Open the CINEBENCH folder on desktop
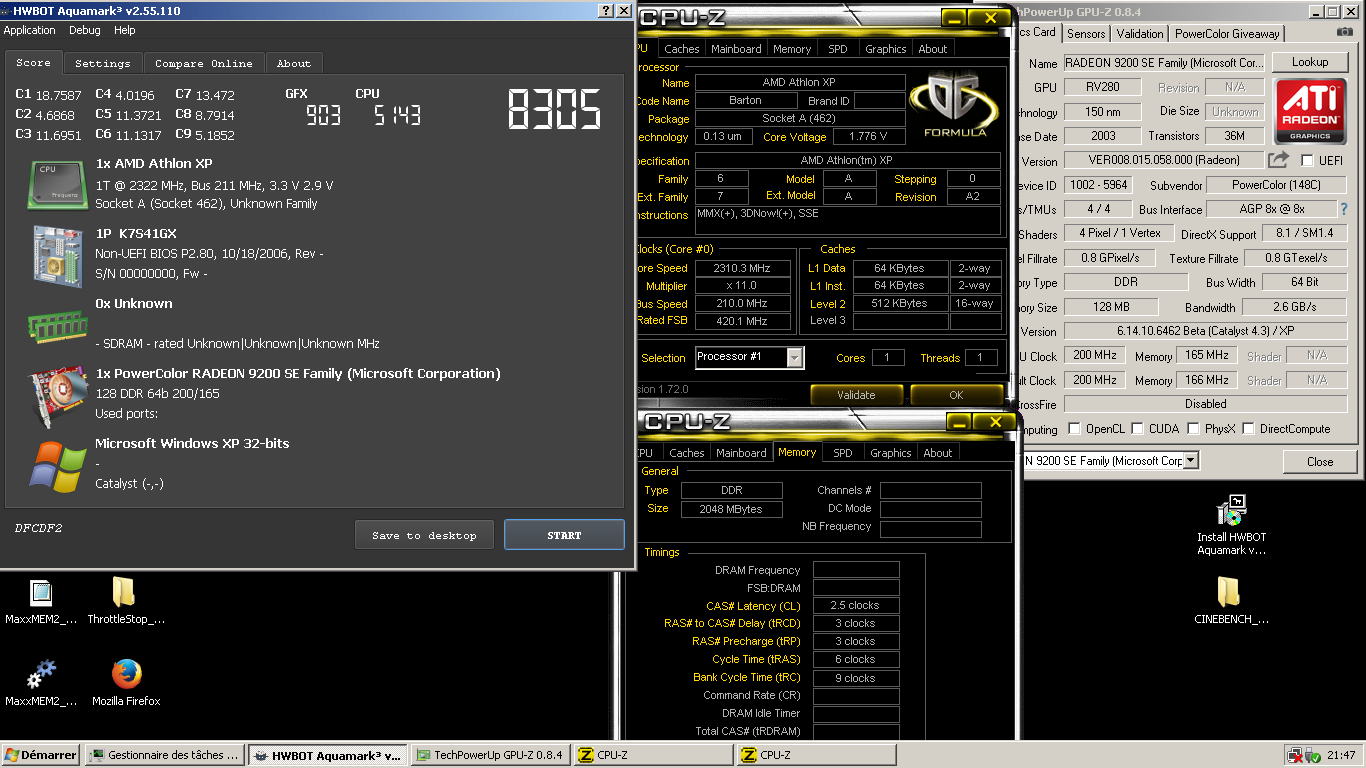Screen dimensions: 1366x768 coord(1229,592)
